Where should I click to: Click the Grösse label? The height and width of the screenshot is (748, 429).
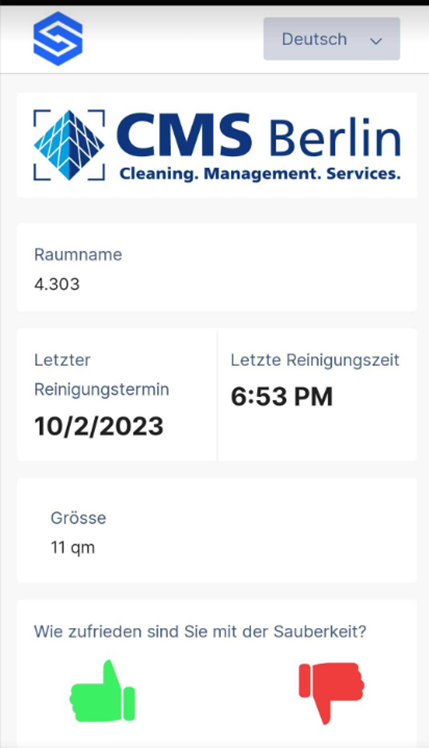tap(78, 518)
